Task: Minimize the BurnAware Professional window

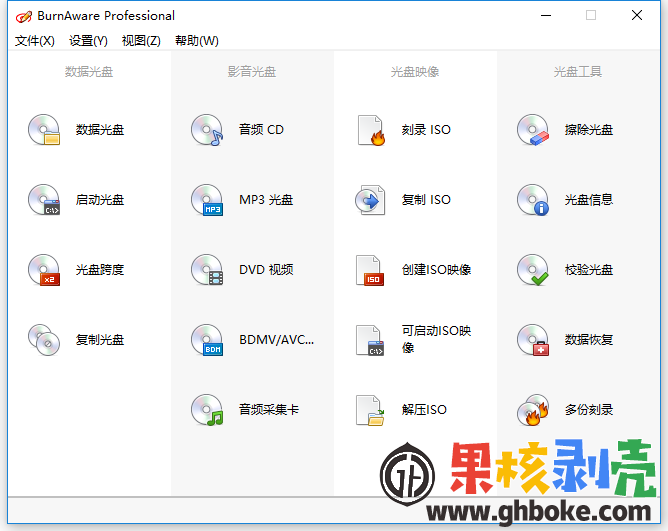Action: [x=546, y=16]
